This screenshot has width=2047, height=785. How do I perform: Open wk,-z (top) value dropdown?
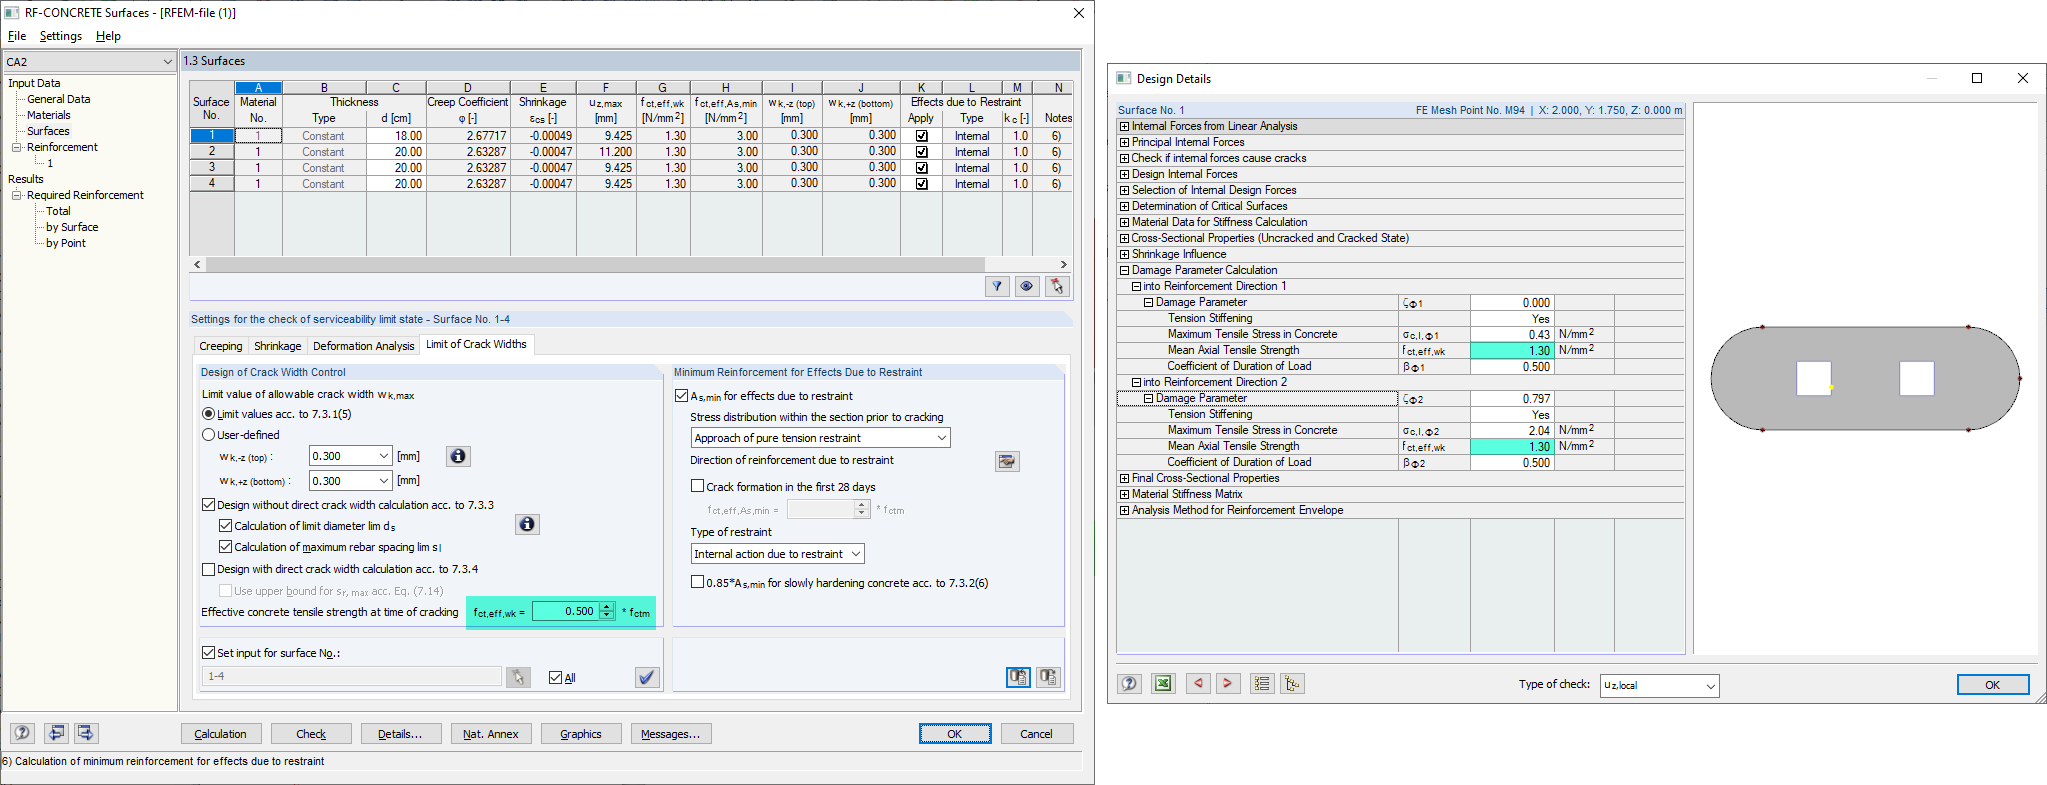[383, 456]
